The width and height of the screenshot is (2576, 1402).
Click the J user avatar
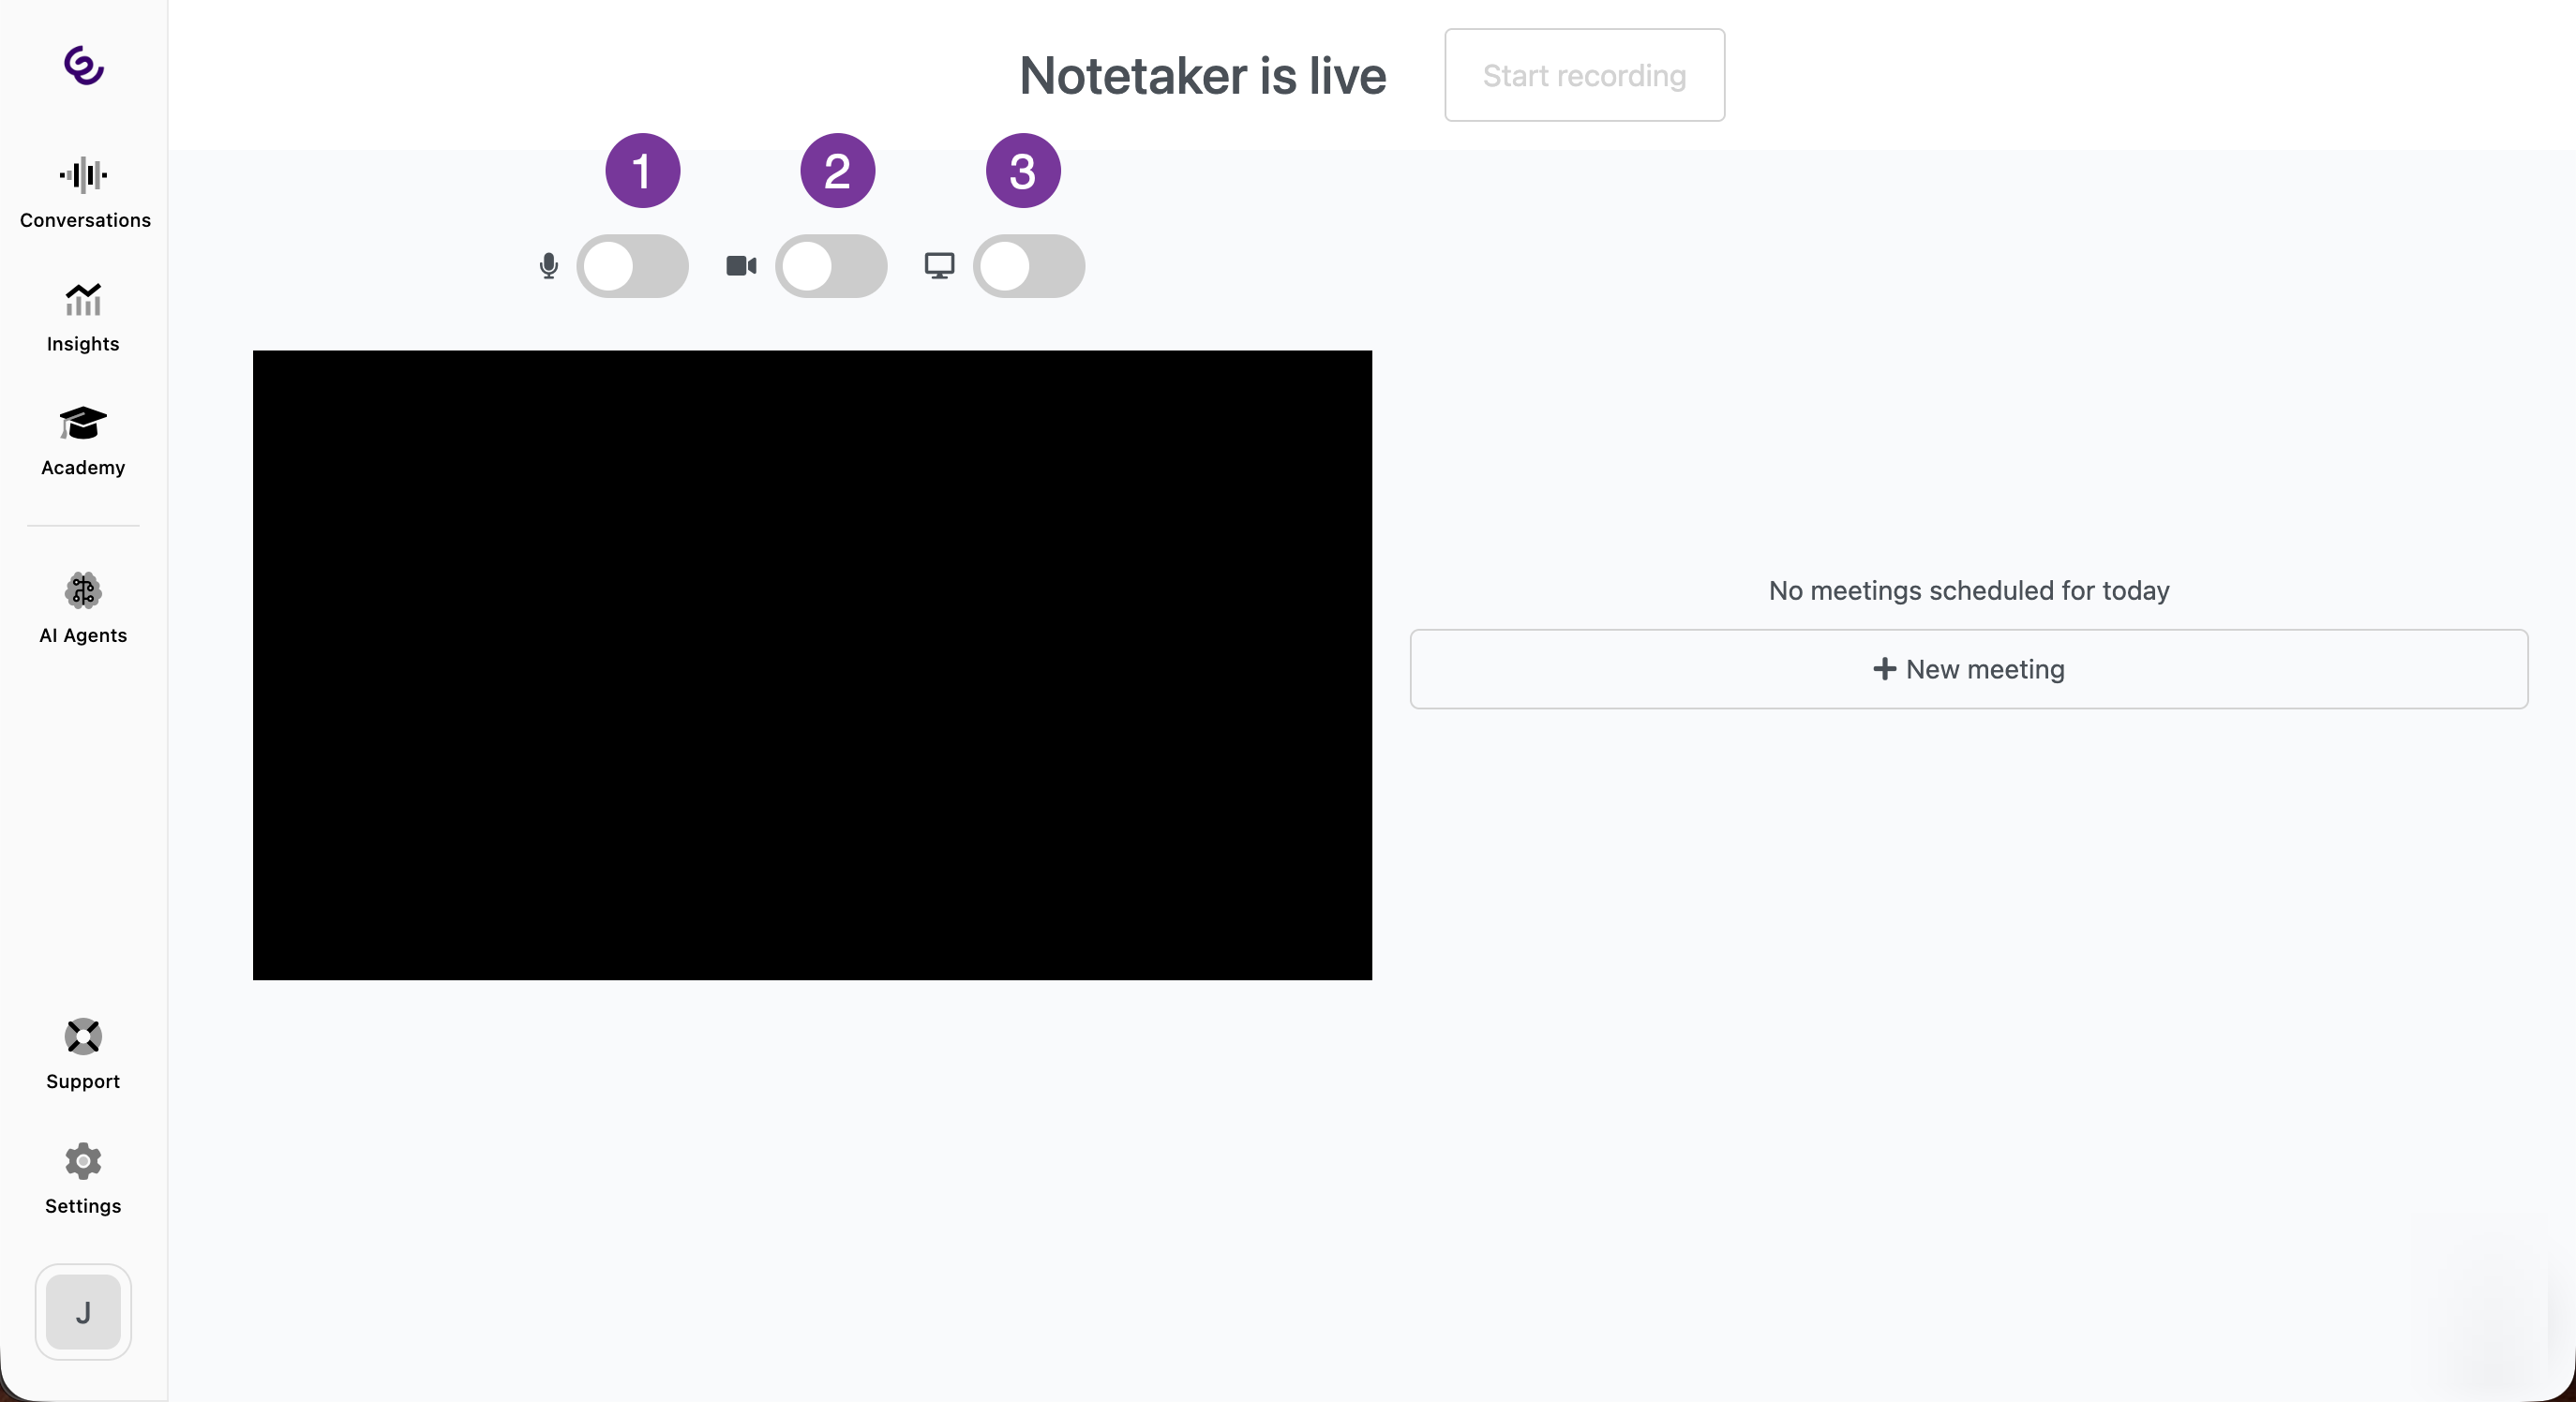click(x=83, y=1311)
